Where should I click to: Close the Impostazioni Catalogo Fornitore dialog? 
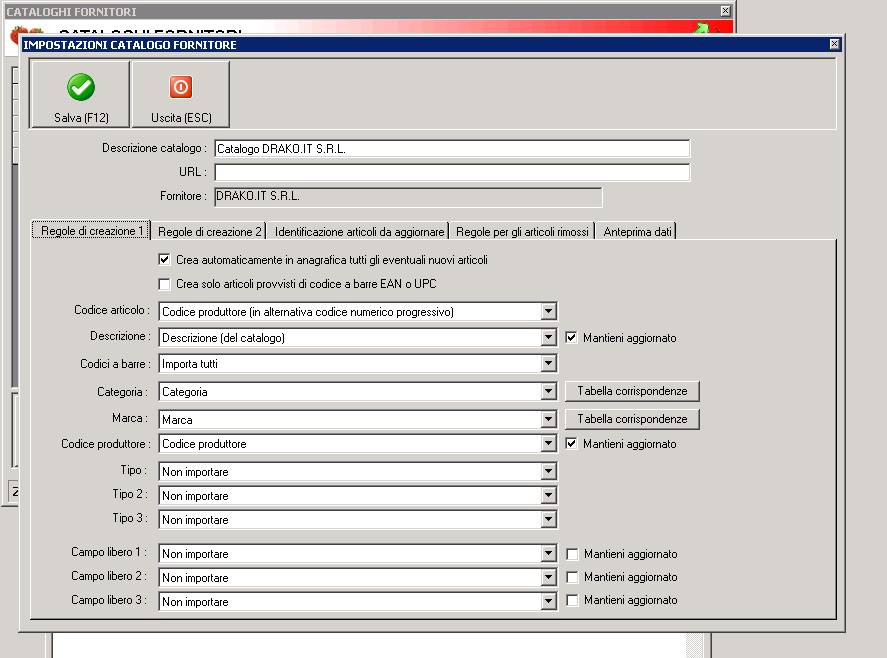click(x=834, y=44)
